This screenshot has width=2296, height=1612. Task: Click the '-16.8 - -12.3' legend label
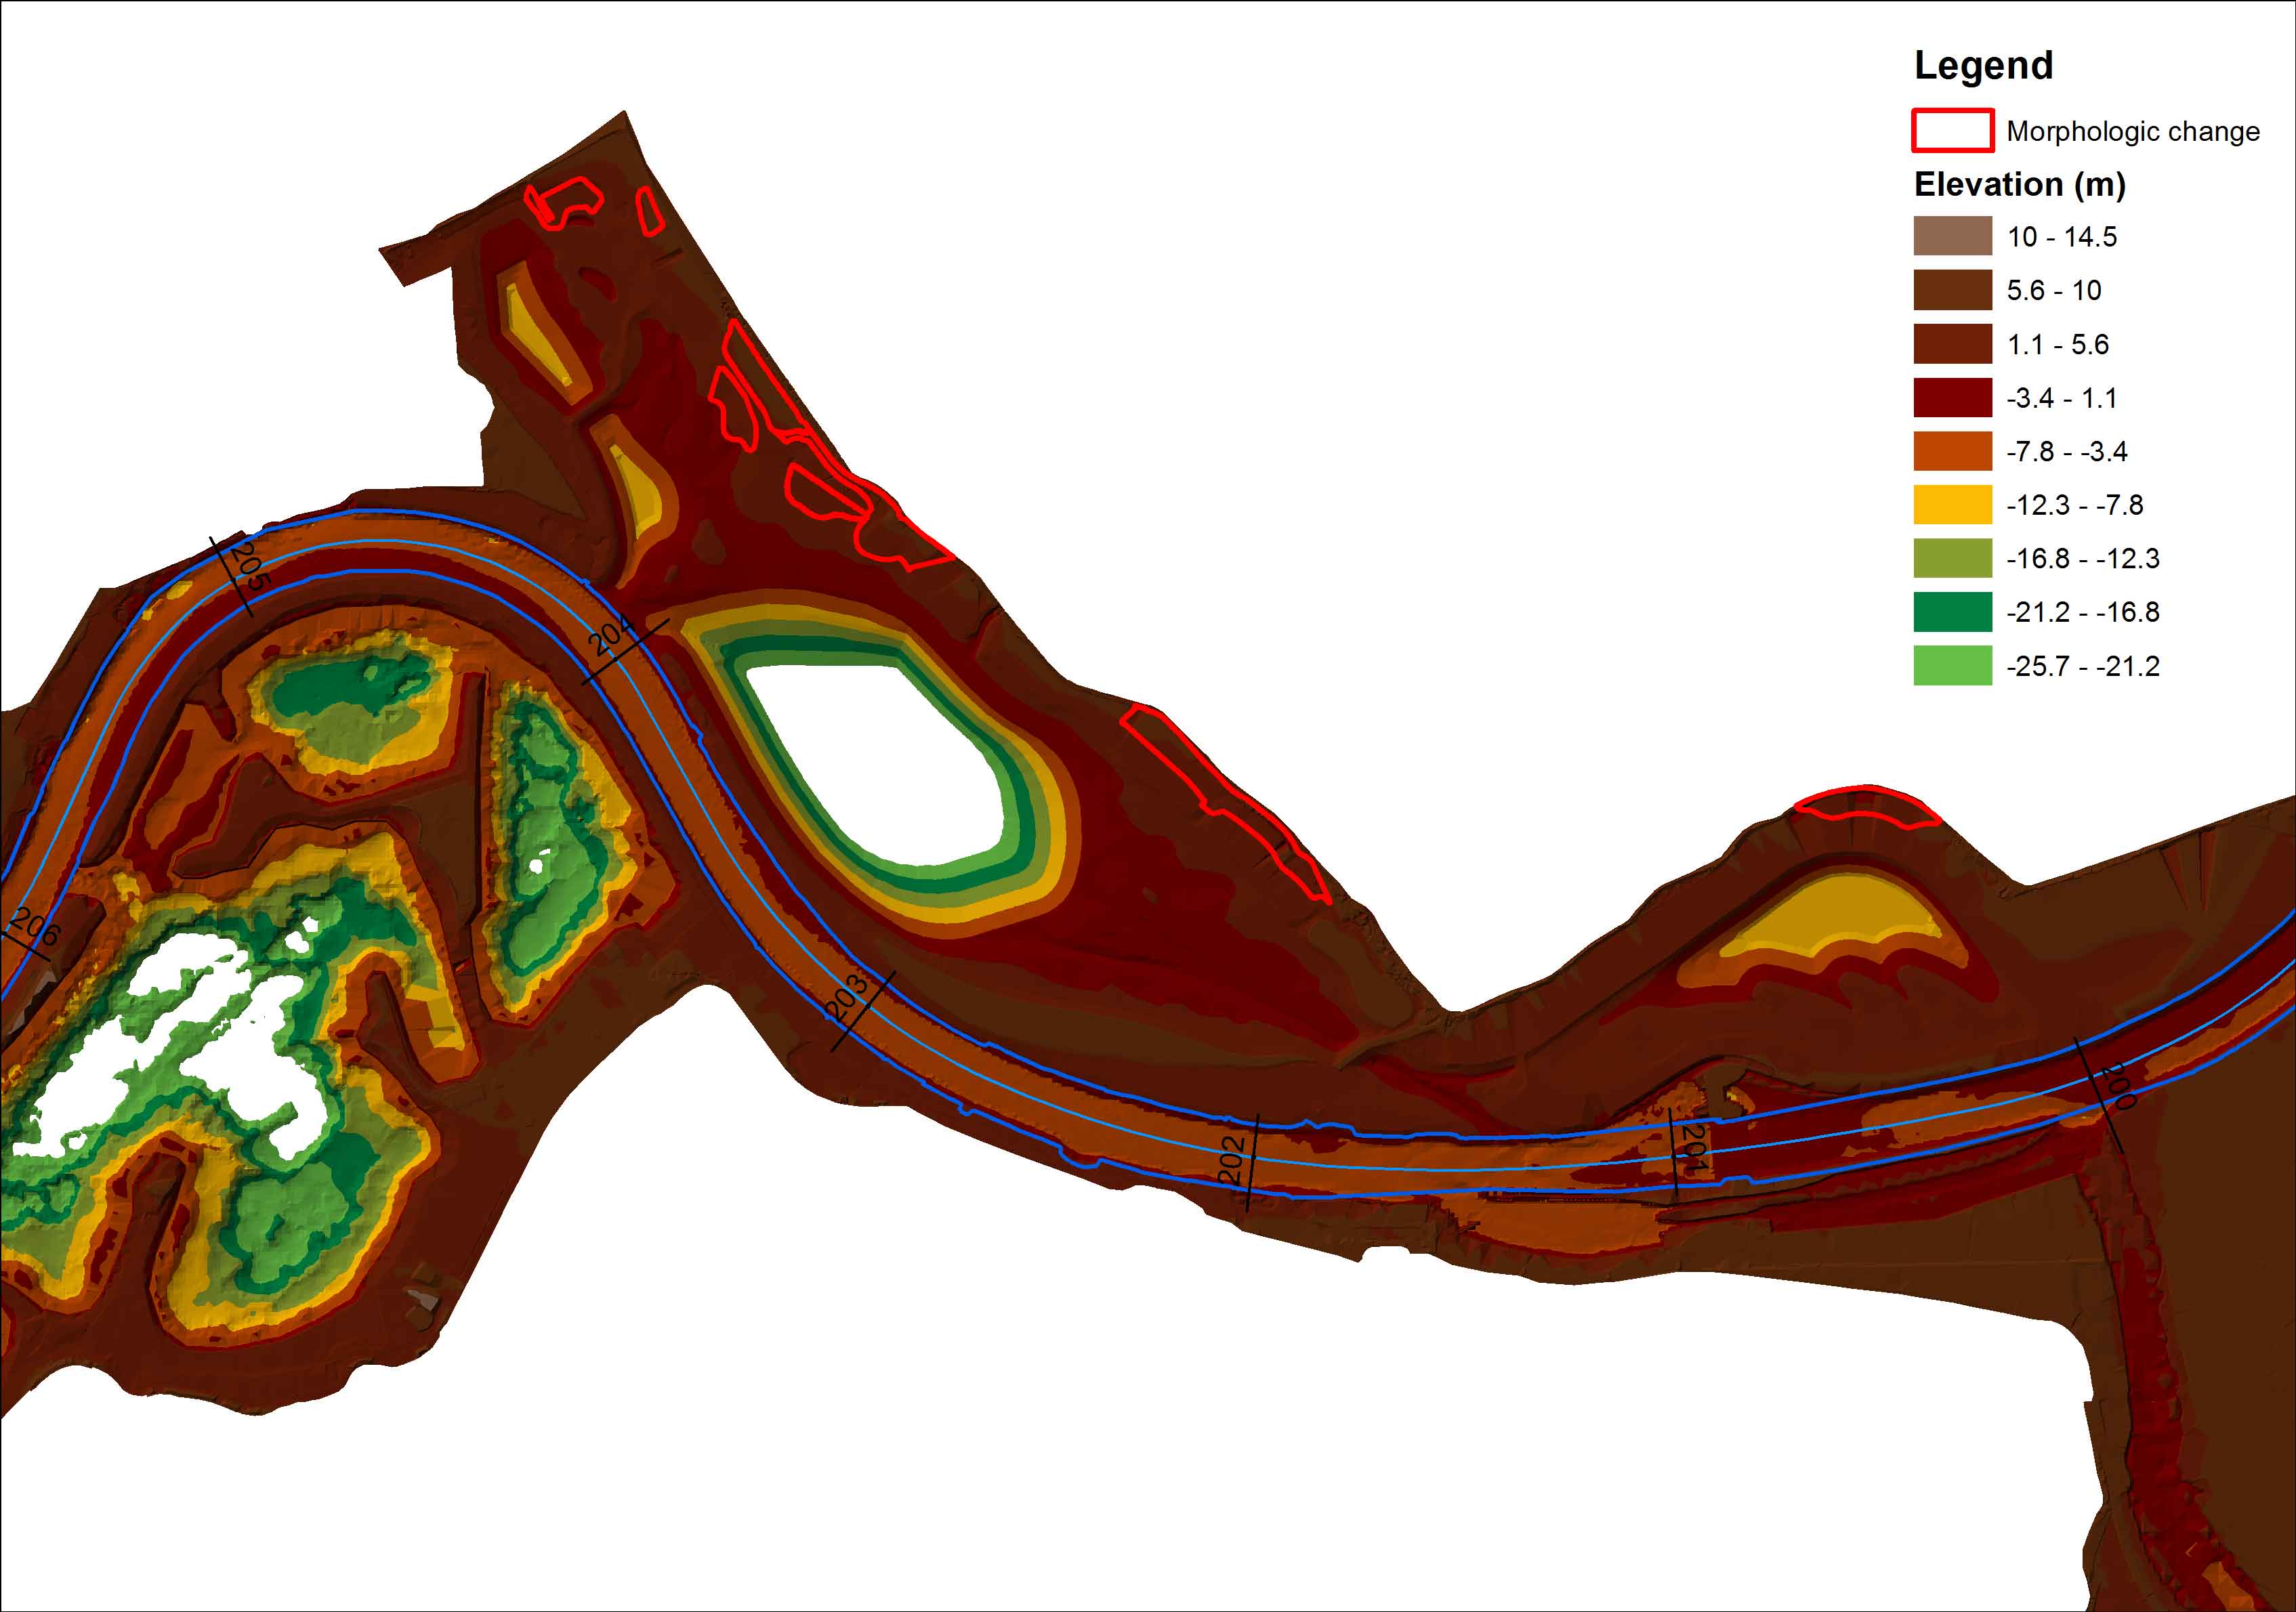pyautogui.click(x=2083, y=559)
